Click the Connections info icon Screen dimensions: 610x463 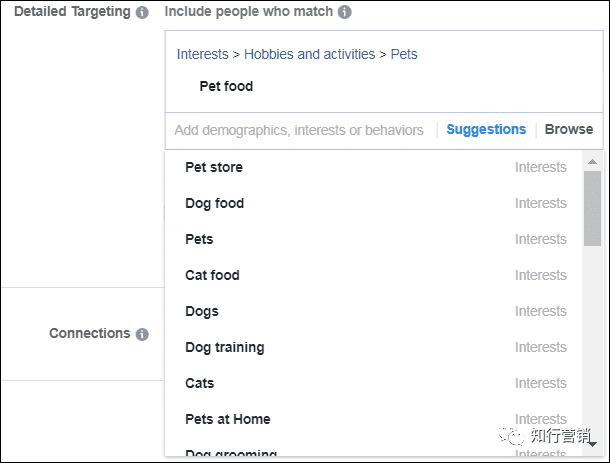click(x=142, y=334)
